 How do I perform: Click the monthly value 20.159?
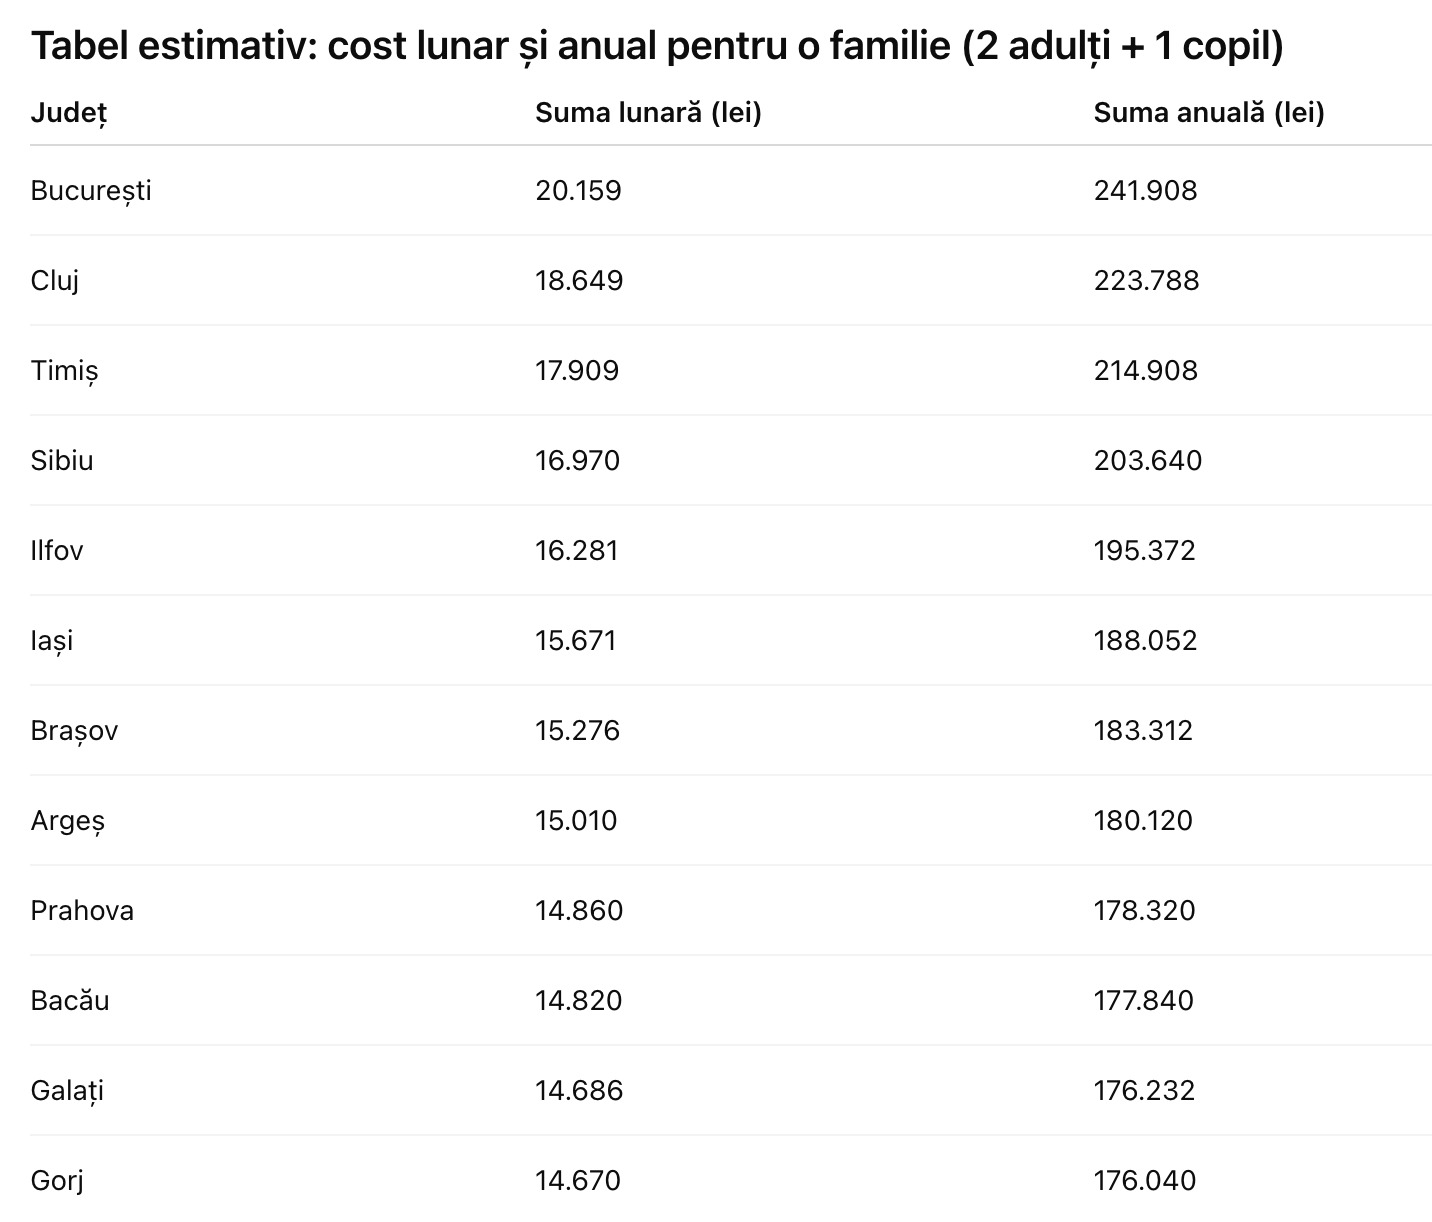(x=578, y=191)
